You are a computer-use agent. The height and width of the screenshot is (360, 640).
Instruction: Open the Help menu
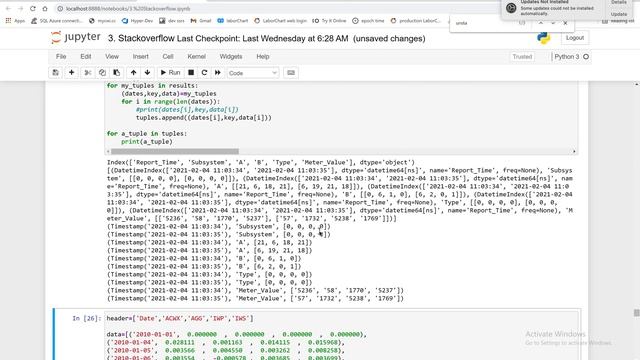263,57
